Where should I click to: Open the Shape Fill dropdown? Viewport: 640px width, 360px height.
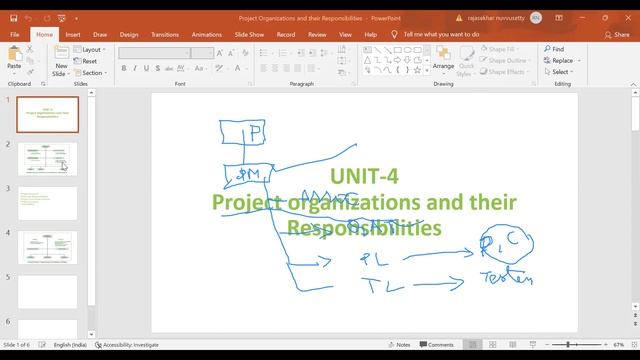pyautogui.click(x=500, y=49)
